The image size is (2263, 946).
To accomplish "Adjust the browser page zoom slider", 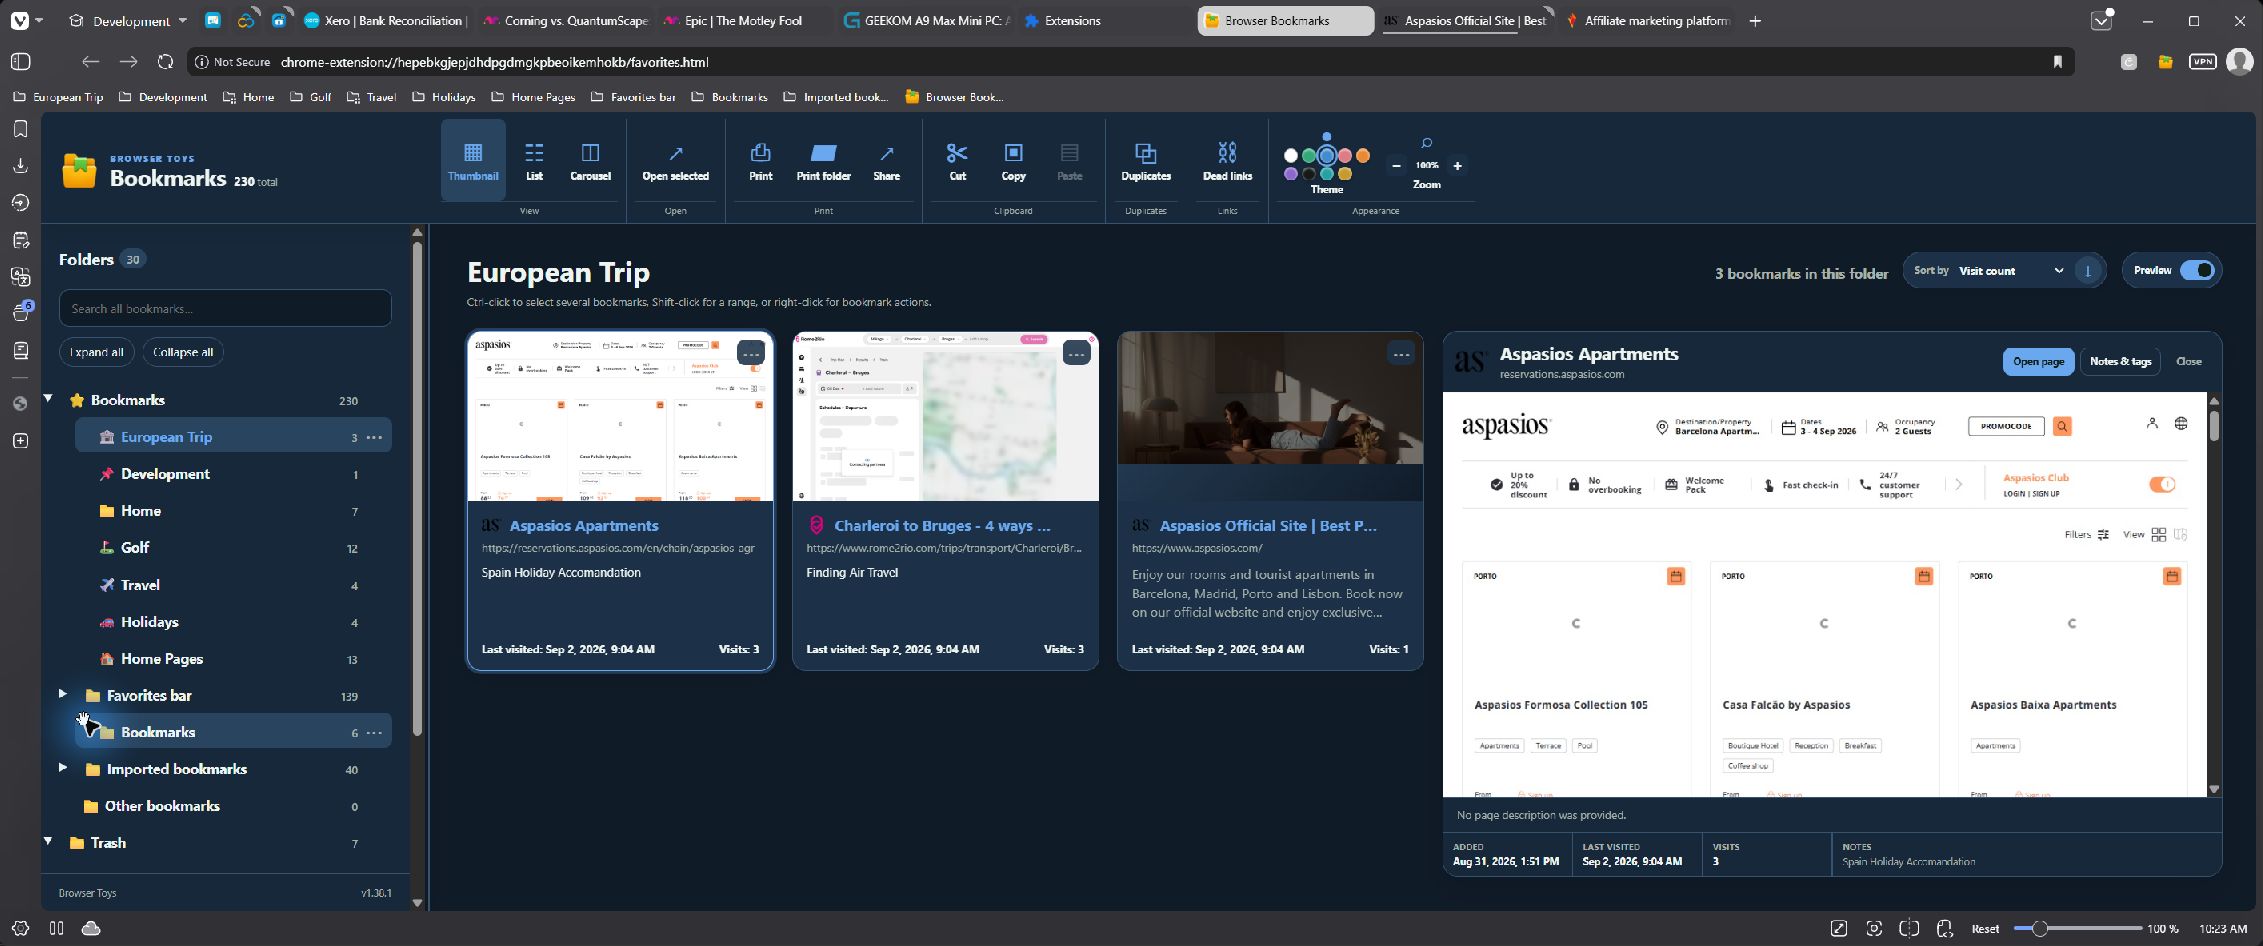I will 2077,929.
